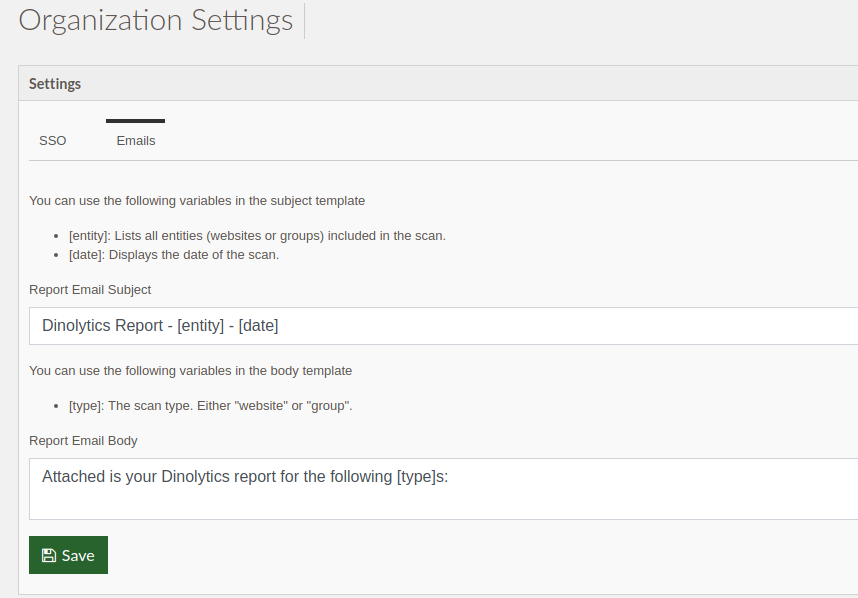Click the subject template variables hint text
Viewport: 858px width, 598px height.
[197, 201]
